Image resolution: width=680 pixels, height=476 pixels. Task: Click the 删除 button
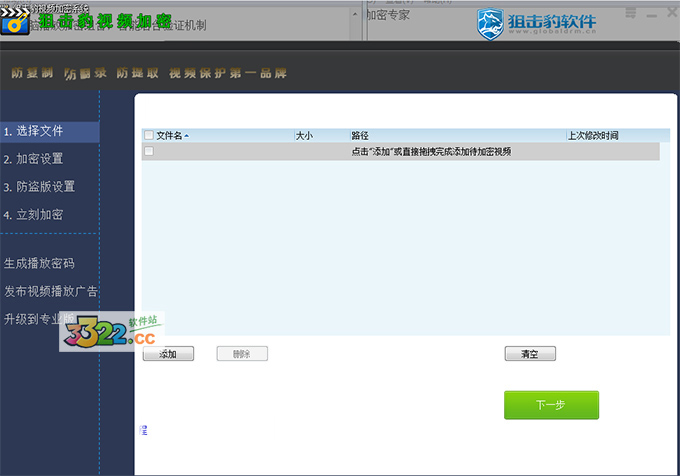pyautogui.click(x=242, y=354)
